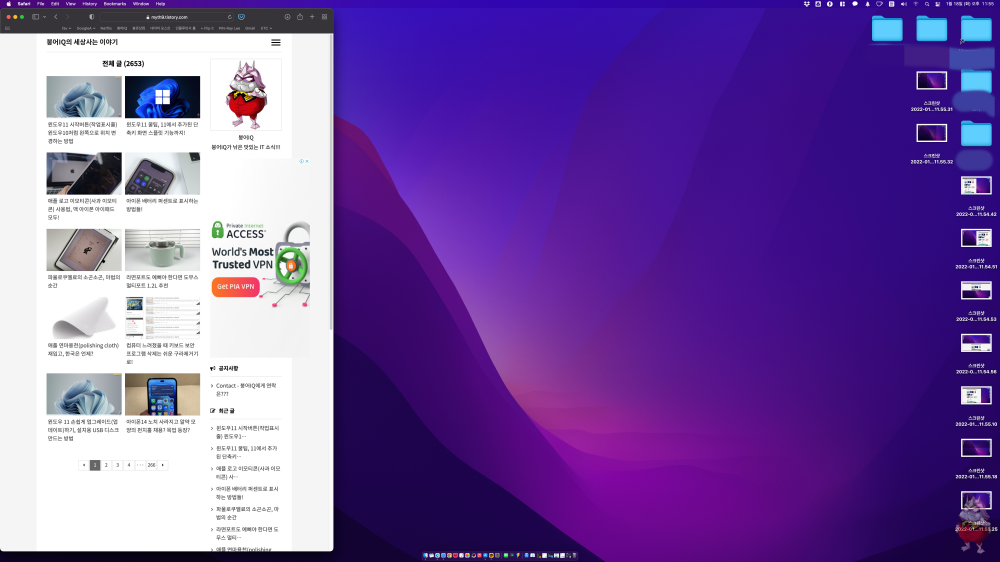Viewport: 1000px width, 562px height.
Task: Click the AdChoices info icon
Action: 302,161
